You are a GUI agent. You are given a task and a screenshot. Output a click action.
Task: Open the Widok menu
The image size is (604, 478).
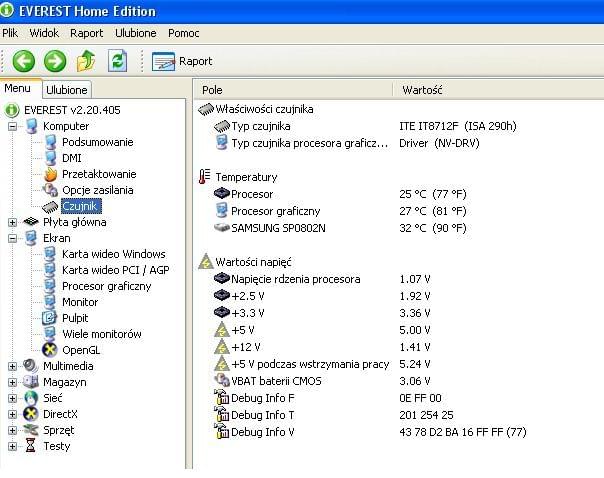pos(44,33)
